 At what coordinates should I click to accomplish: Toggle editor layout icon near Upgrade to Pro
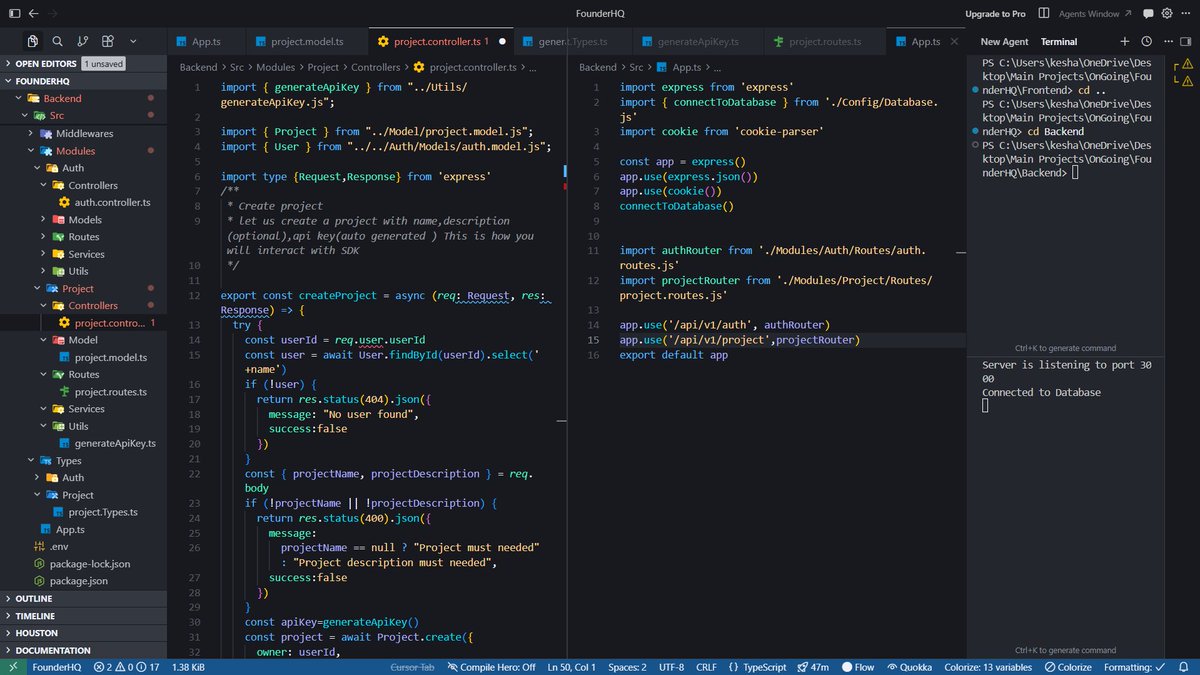[x=1044, y=14]
